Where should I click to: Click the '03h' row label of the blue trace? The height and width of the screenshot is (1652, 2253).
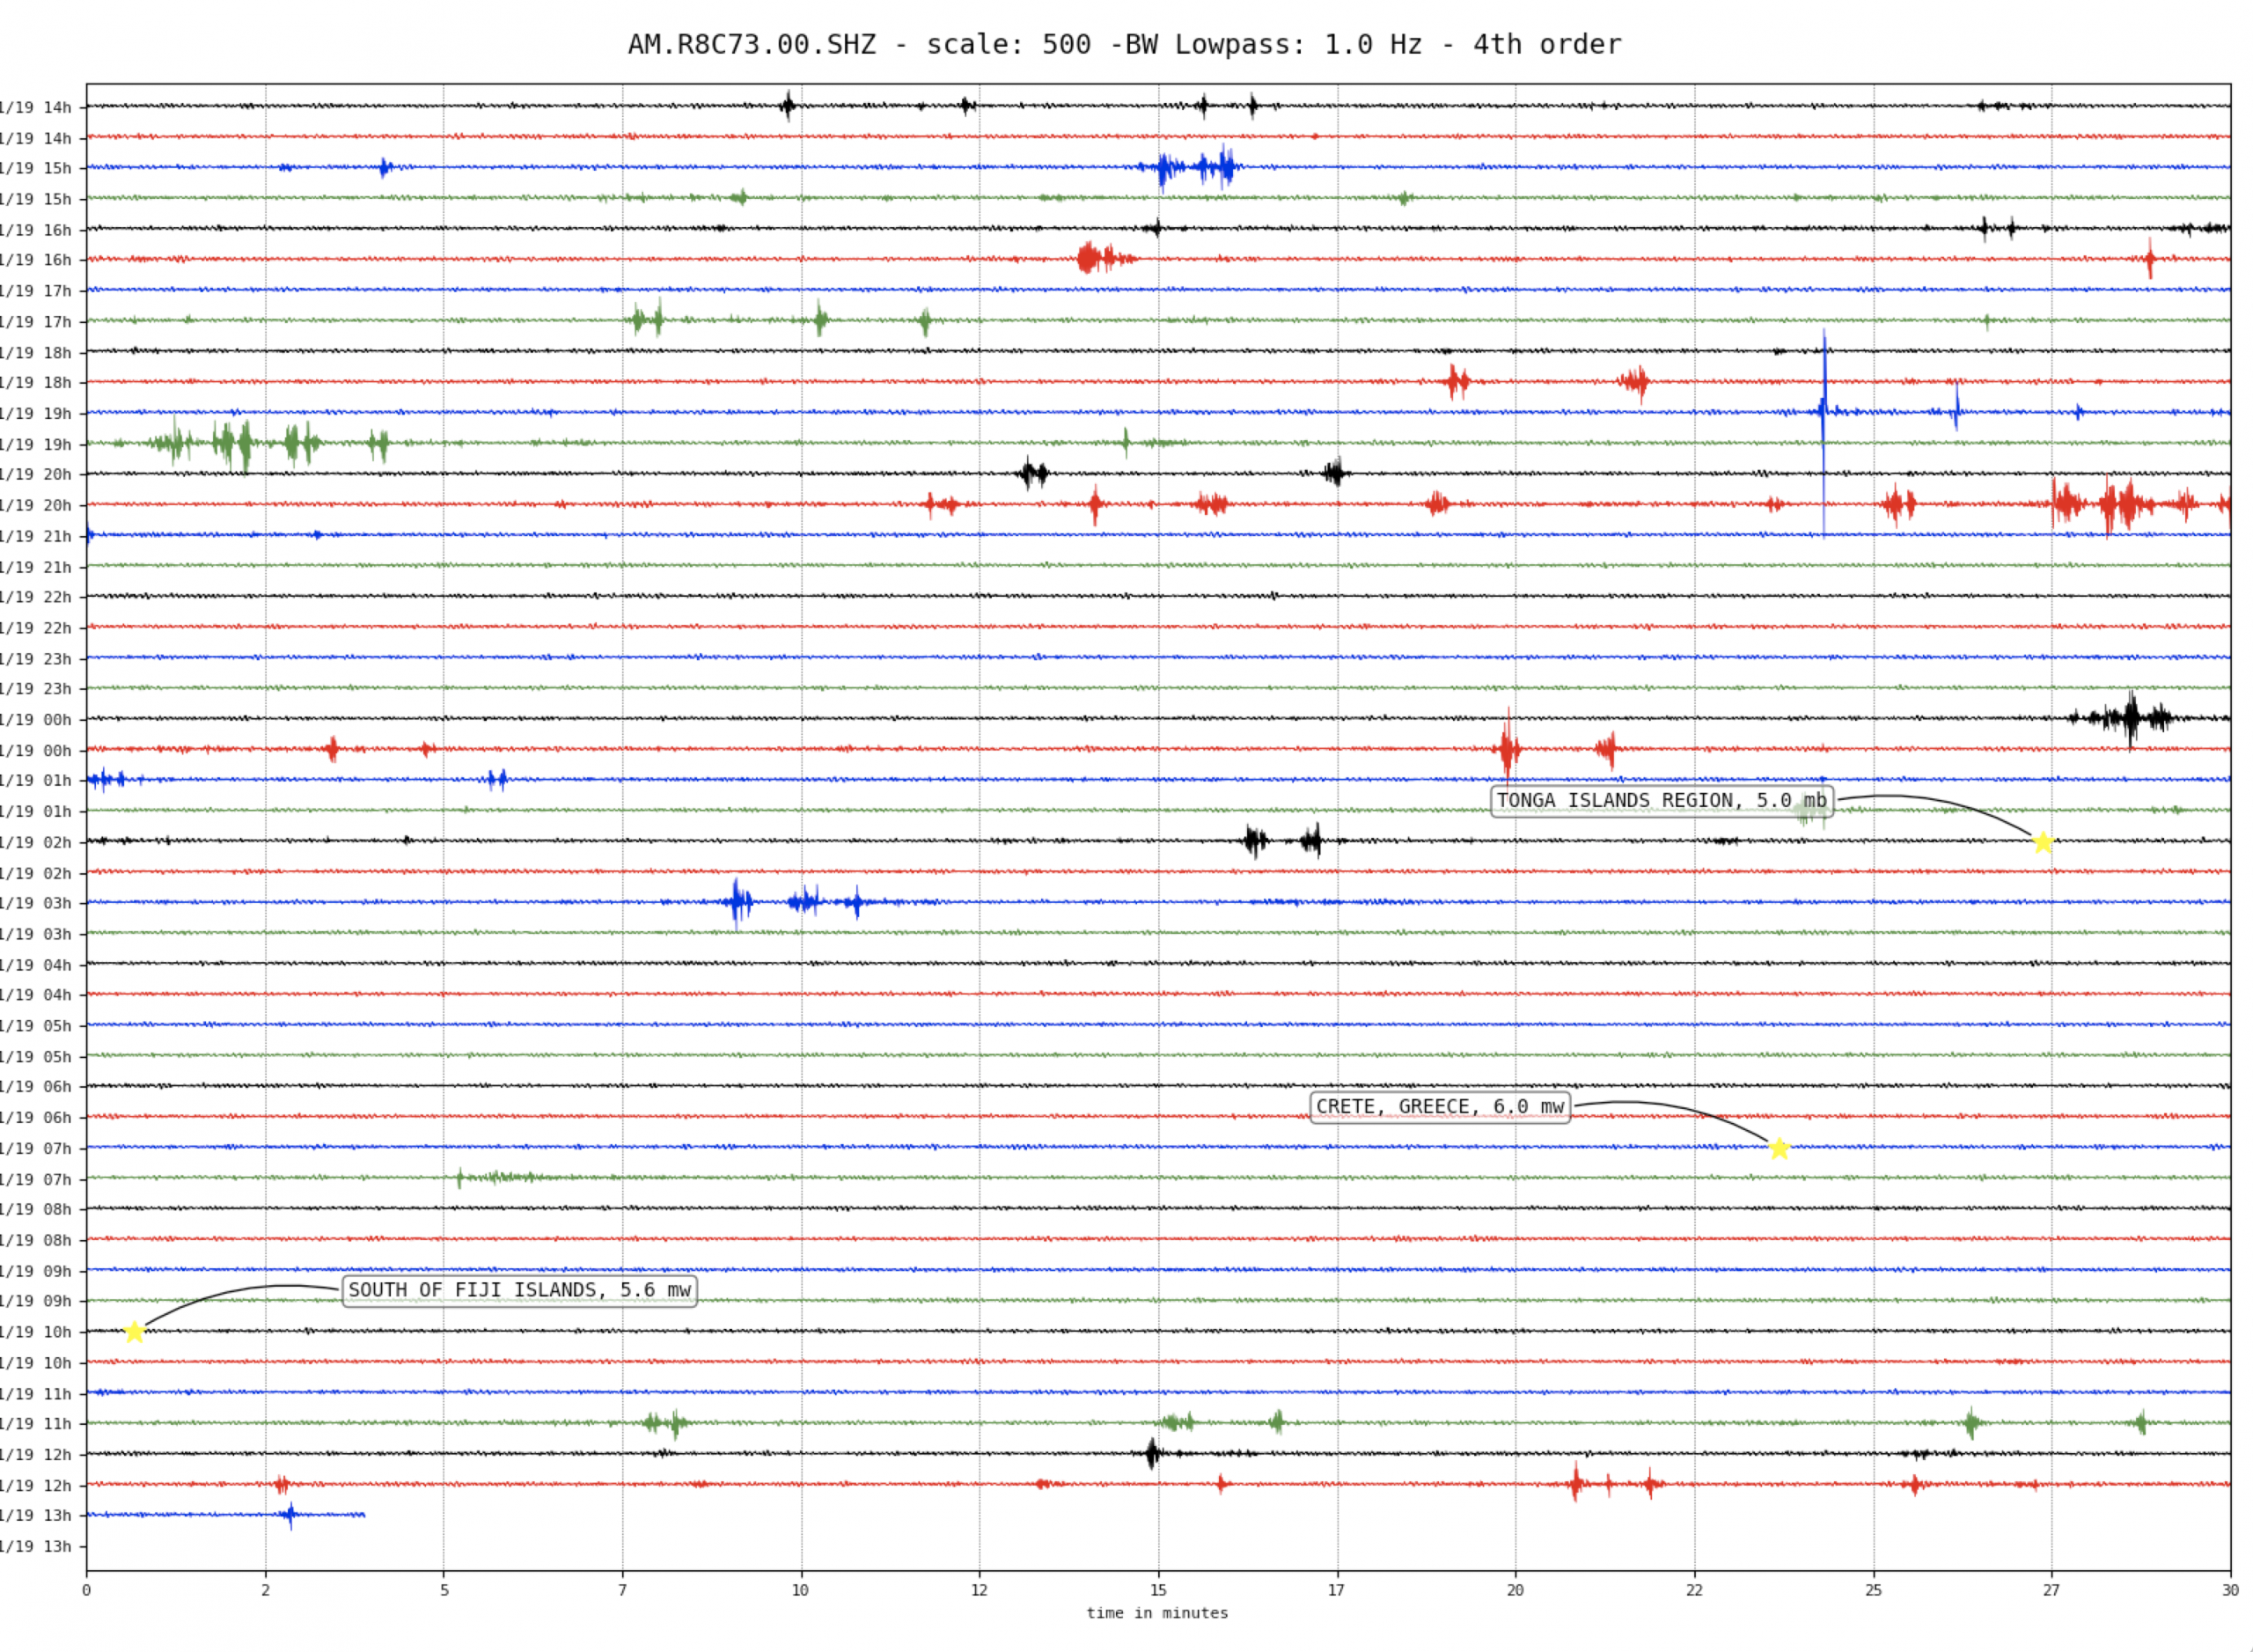(x=36, y=903)
